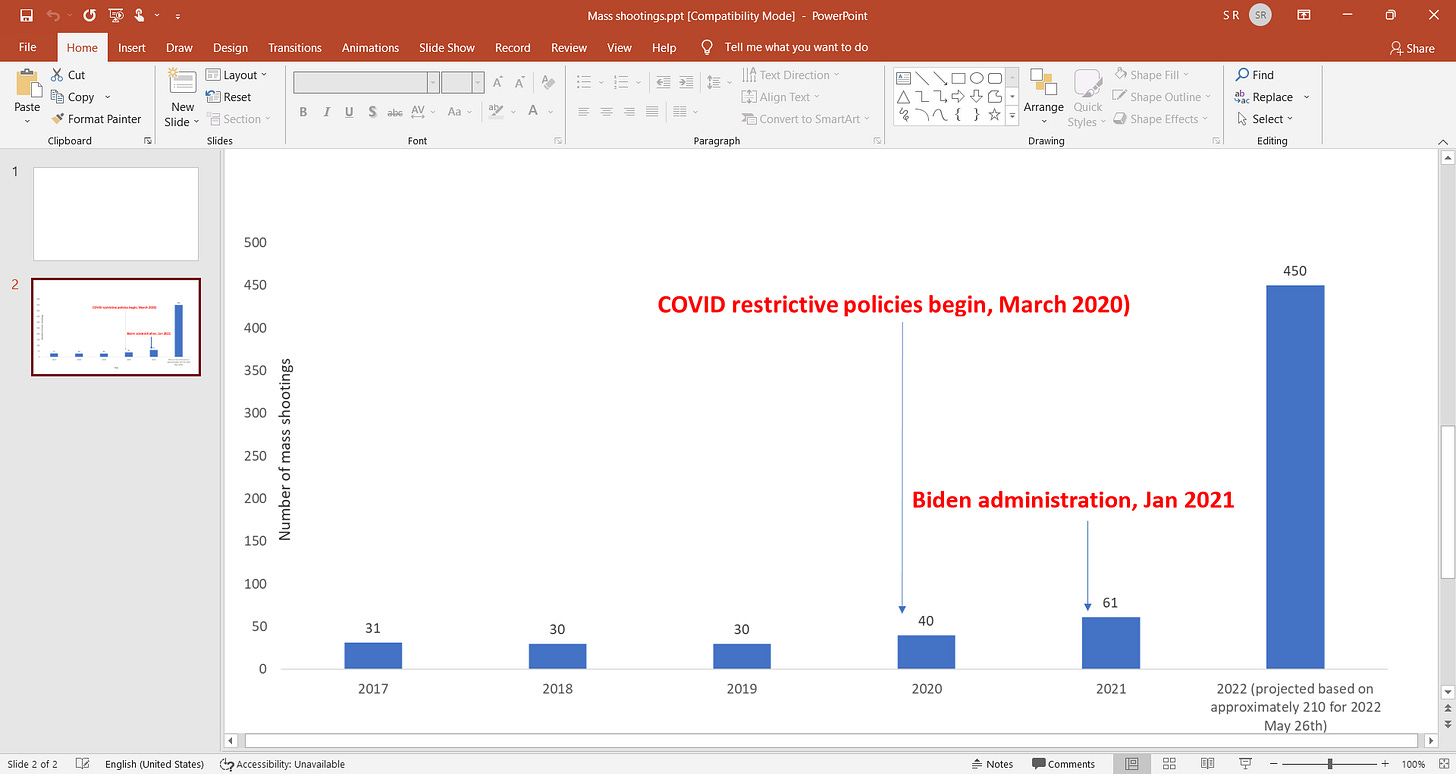
Task: Select the Text Box shape in gallery
Action: click(903, 78)
